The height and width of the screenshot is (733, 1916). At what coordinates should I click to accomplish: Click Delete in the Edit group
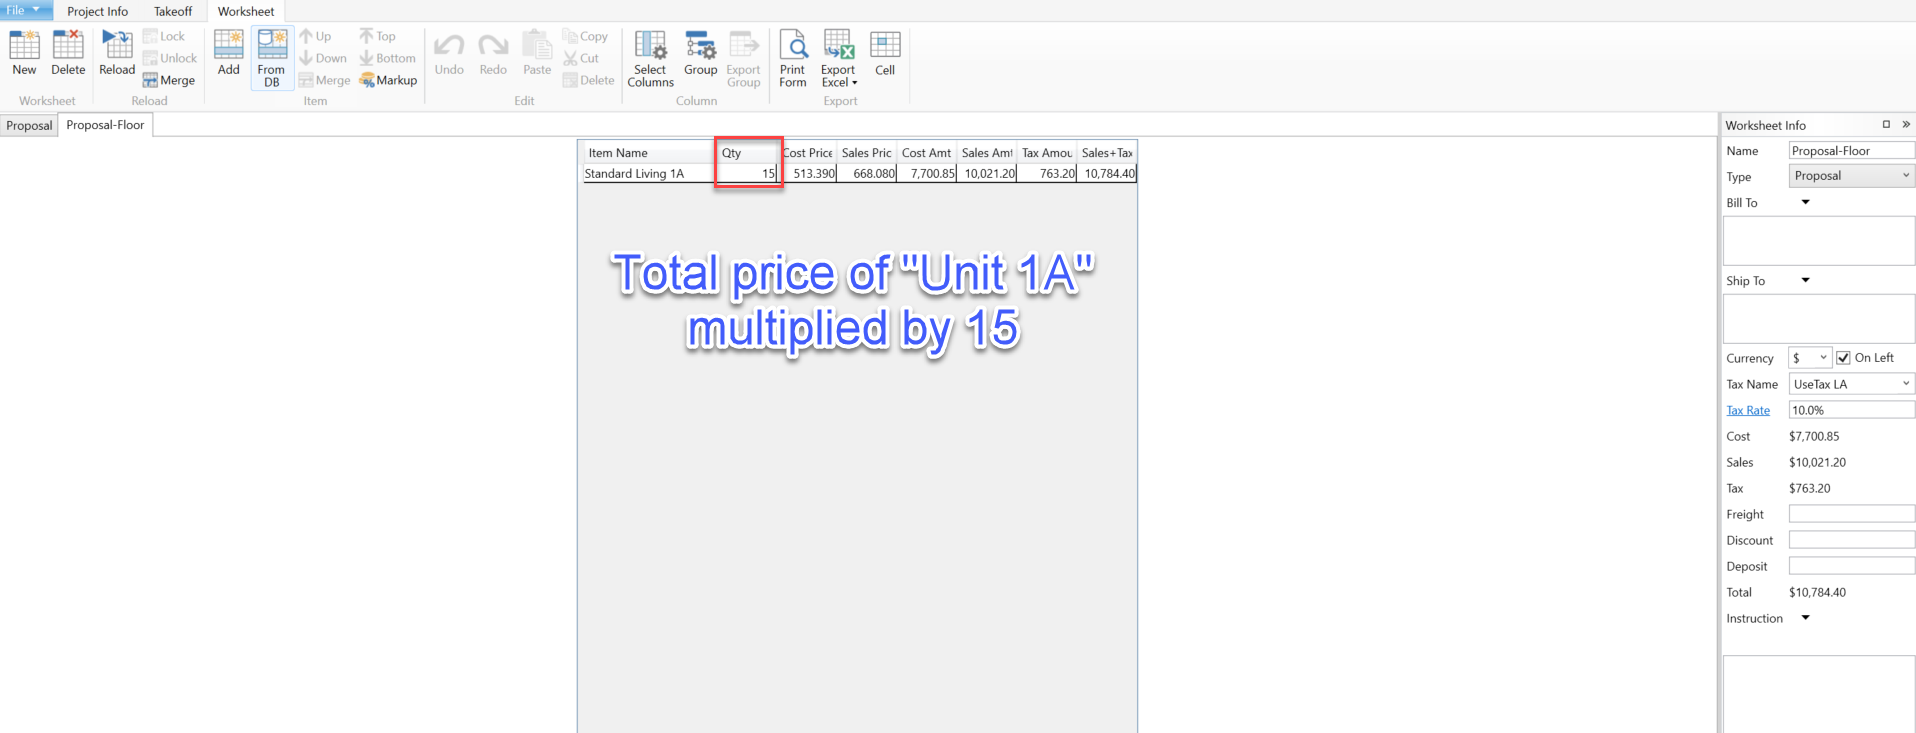[x=589, y=80]
